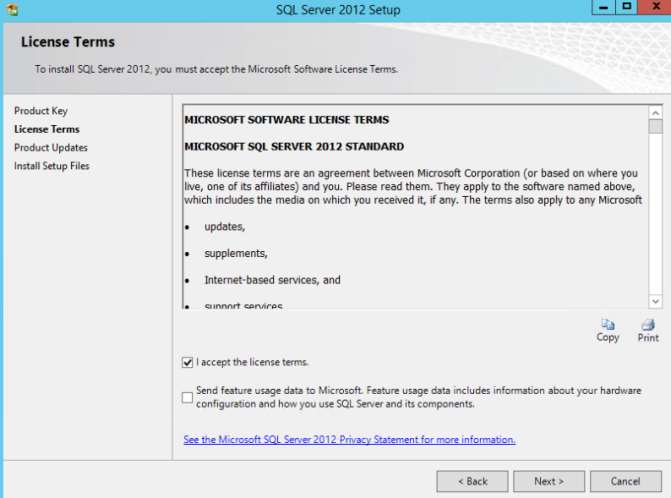Click the MICROSOFT SOFTWARE LICENSE TERMS heading
The image size is (671, 498).
coord(287,120)
